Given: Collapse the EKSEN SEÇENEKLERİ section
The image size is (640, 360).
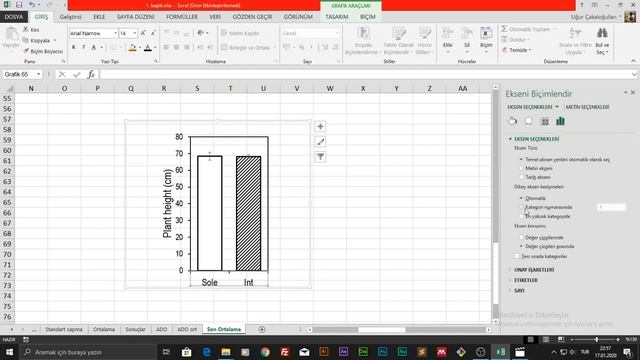Looking at the screenshot, I should [510, 139].
